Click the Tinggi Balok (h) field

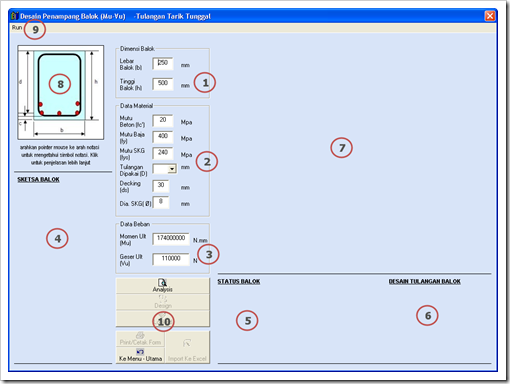163,84
